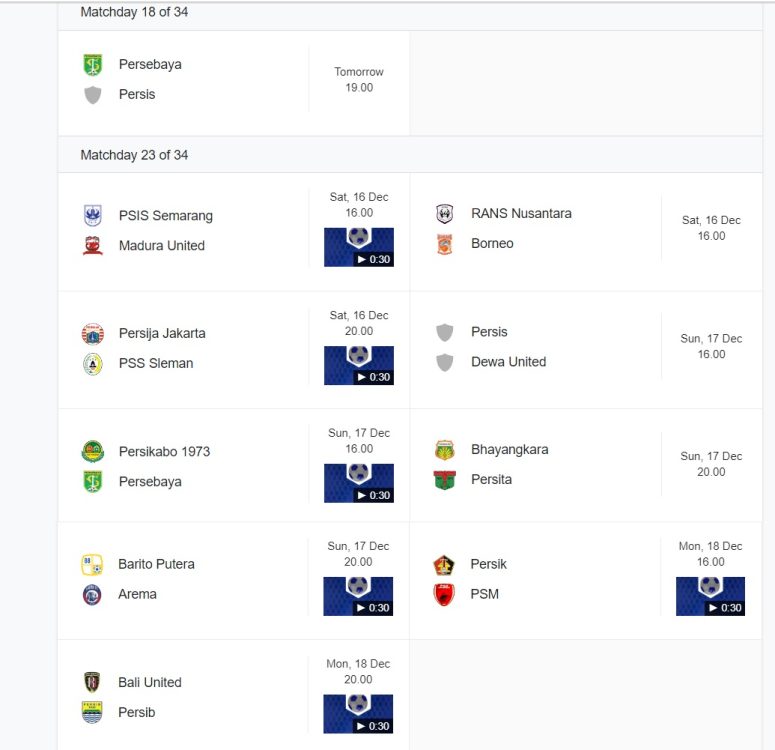Click the Madura United club logo
The height and width of the screenshot is (750, 775).
pyautogui.click(x=92, y=245)
